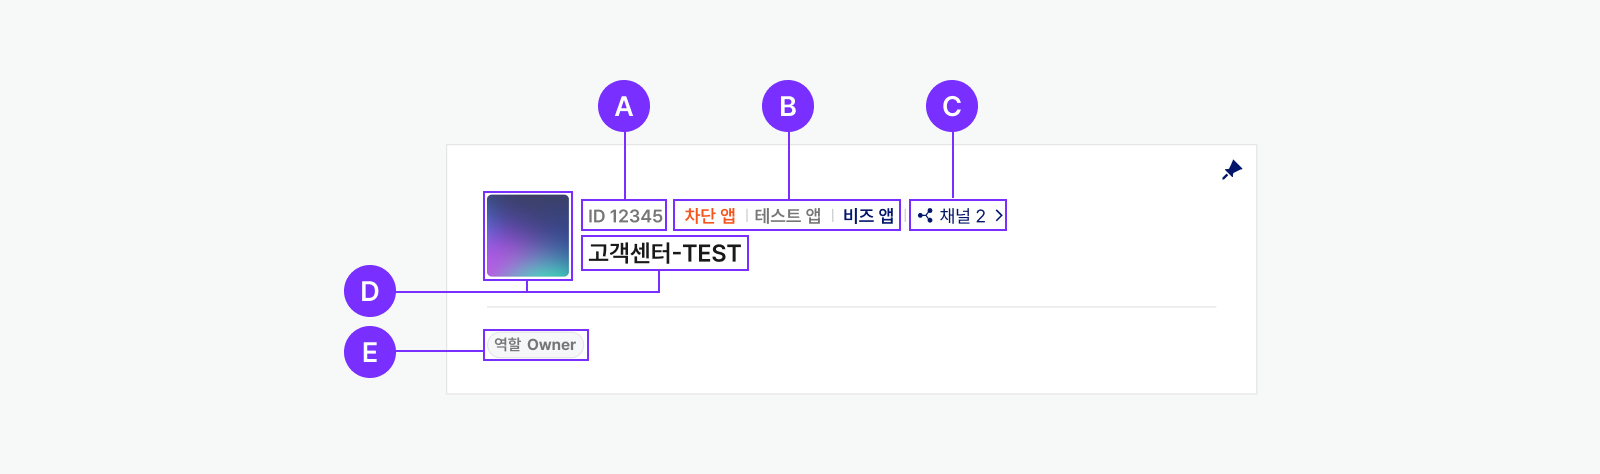The width and height of the screenshot is (1600, 474).
Task: Open the 고객센터-TEST app name
Action: coord(664,254)
